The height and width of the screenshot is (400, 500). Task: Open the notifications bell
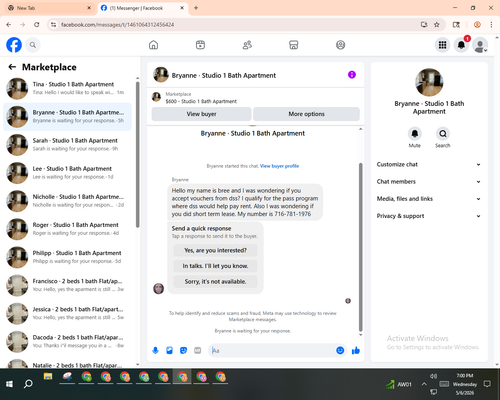[x=461, y=45]
